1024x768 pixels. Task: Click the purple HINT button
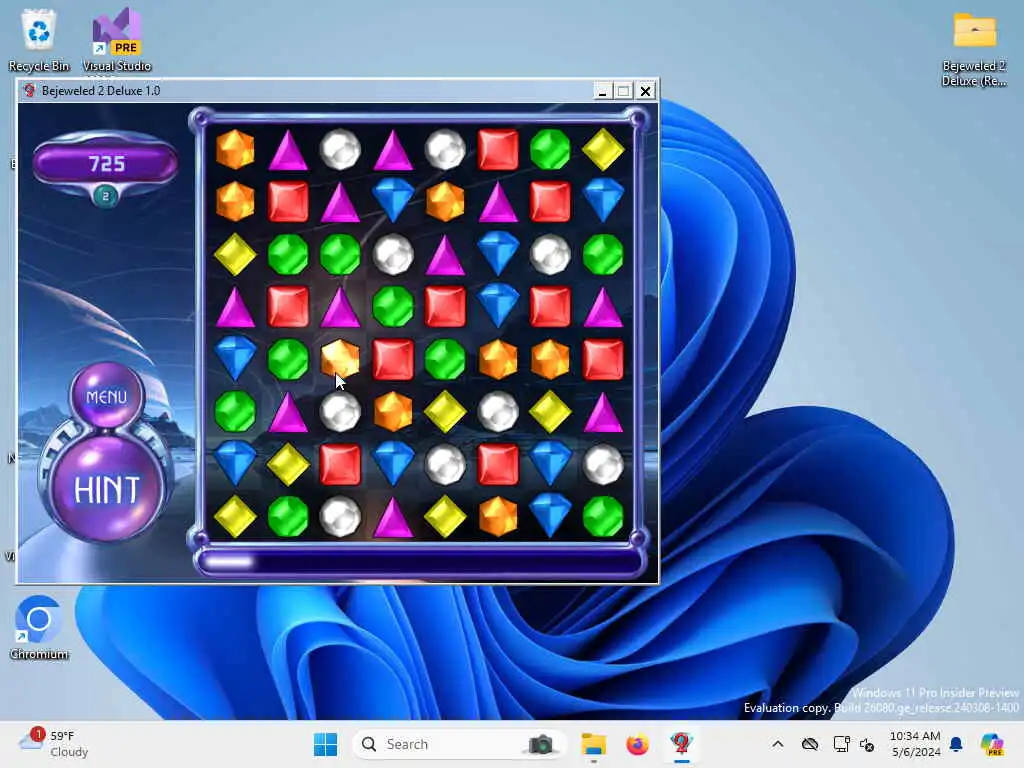point(106,488)
